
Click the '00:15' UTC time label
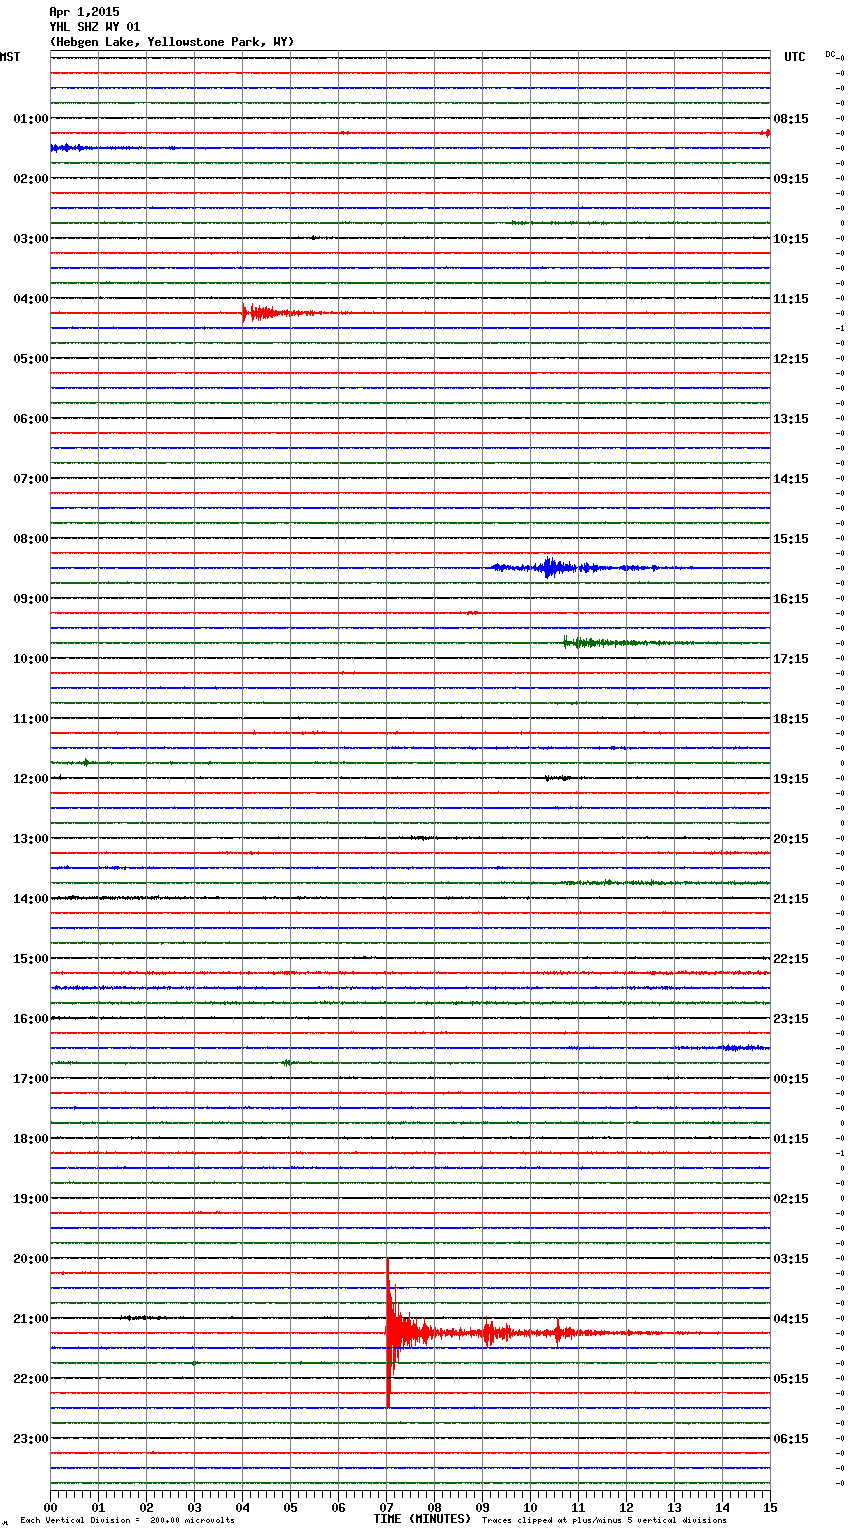tap(791, 1079)
